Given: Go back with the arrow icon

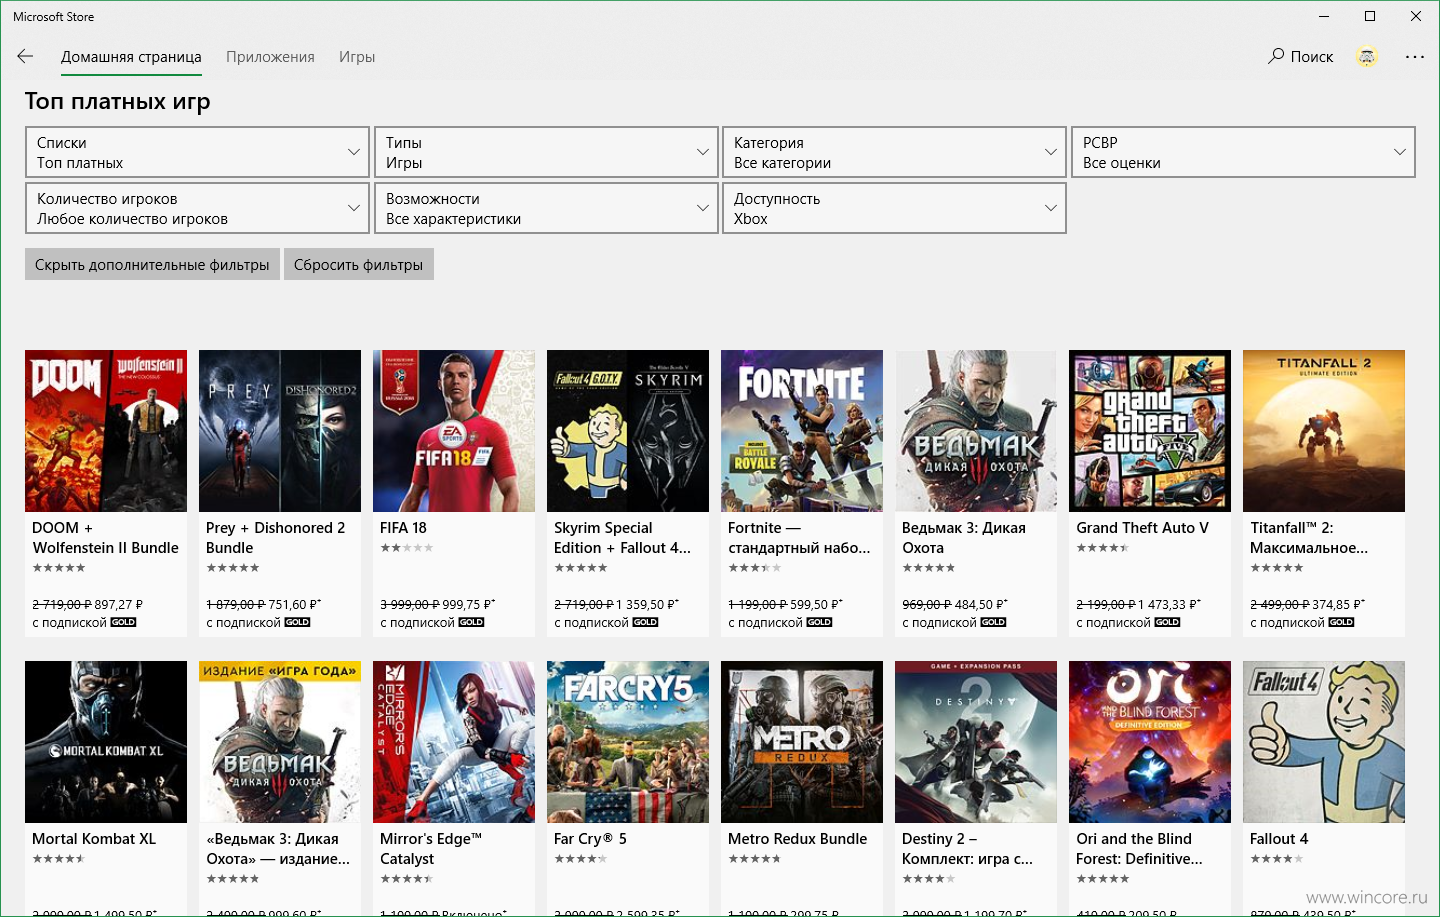Looking at the screenshot, I should click(25, 57).
